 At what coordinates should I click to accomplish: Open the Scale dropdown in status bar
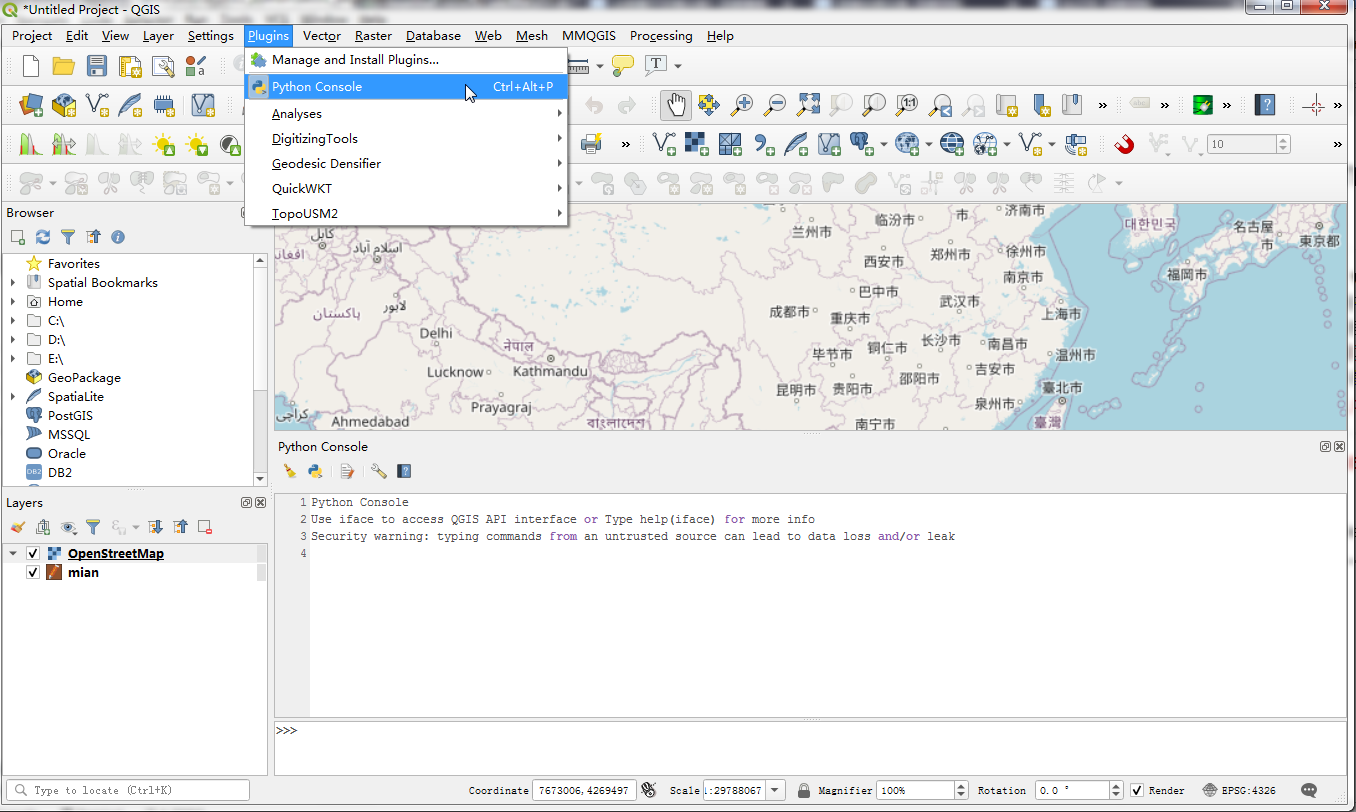pyautogui.click(x=776, y=790)
